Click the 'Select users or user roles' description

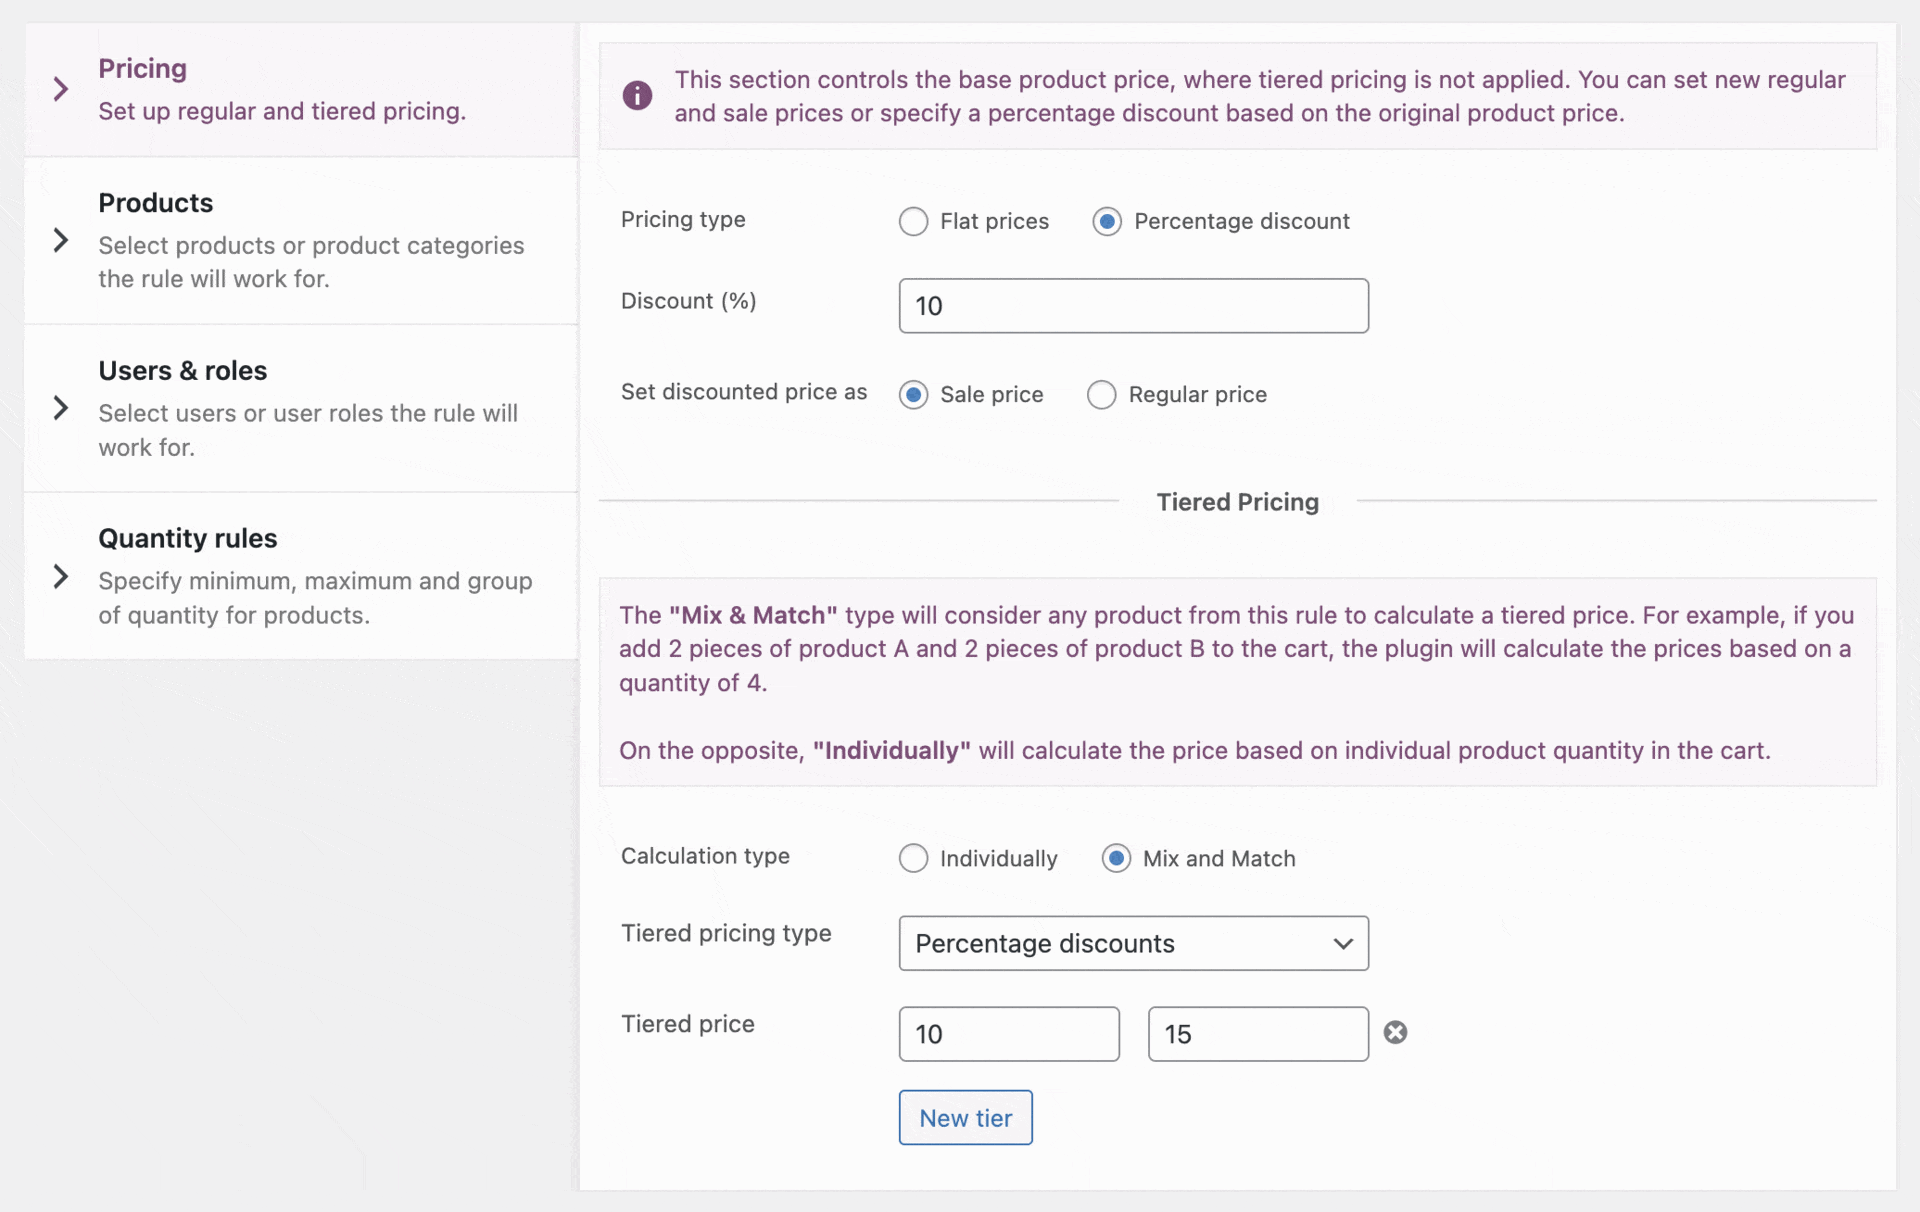(x=308, y=430)
